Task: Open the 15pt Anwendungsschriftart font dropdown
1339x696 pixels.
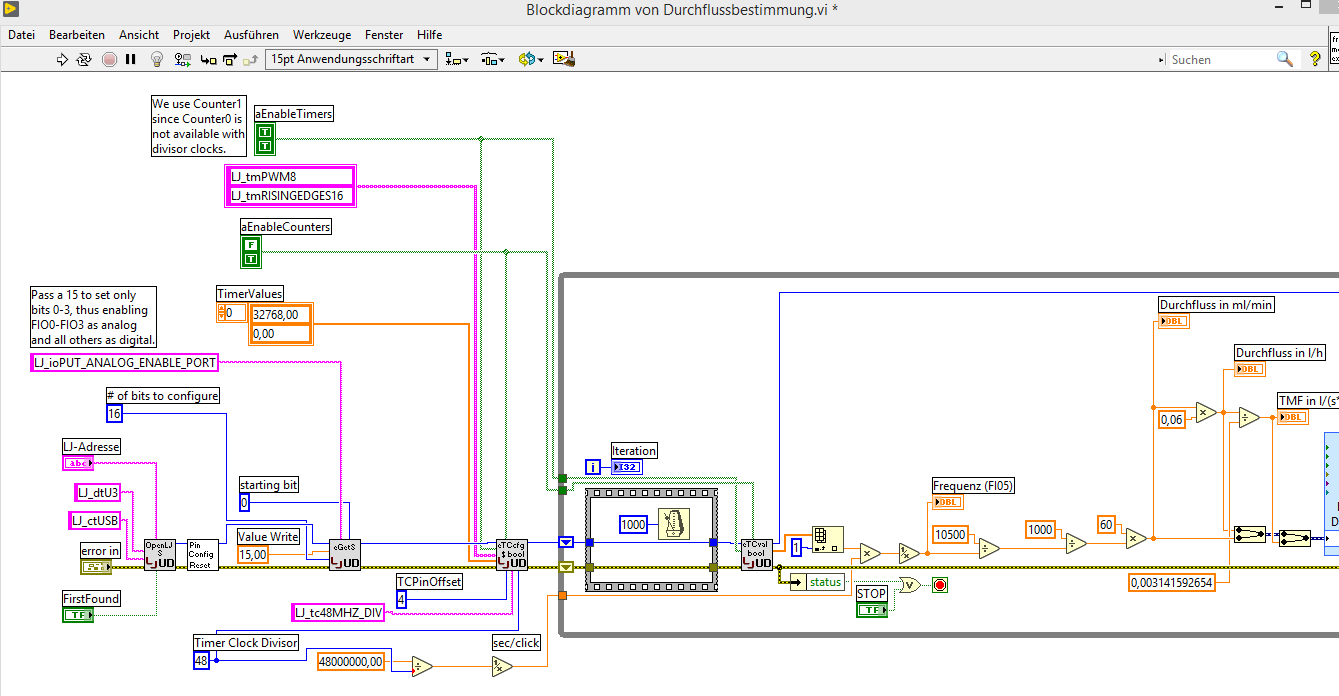Action: (351, 60)
